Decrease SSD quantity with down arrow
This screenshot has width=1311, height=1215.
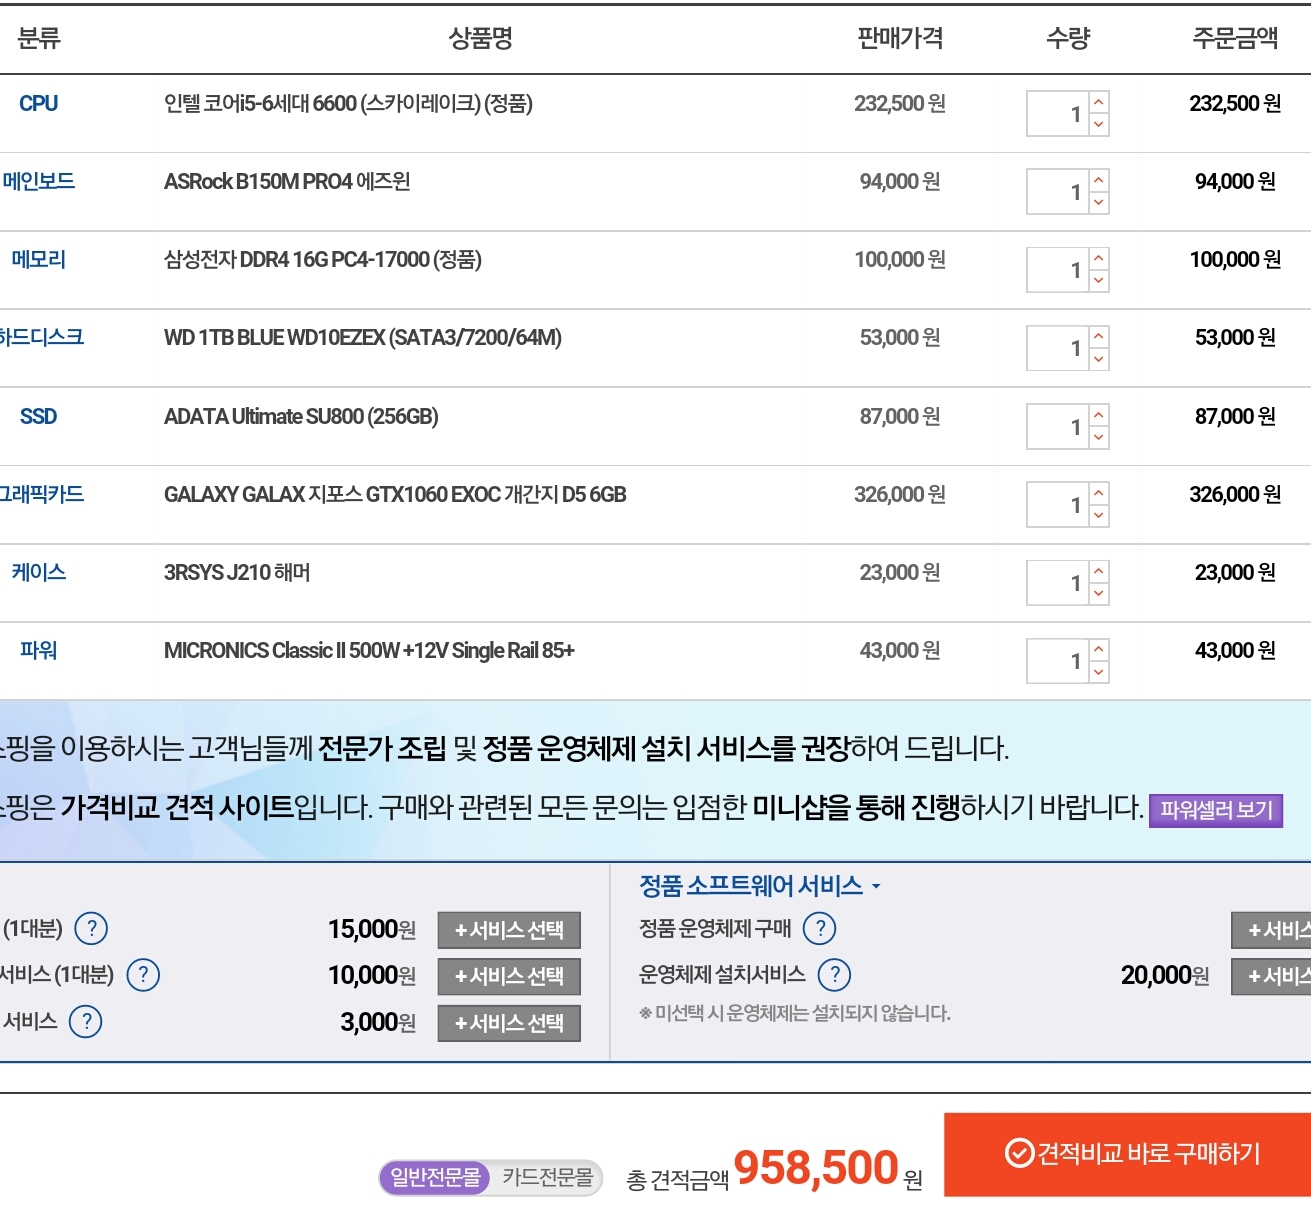pos(1099,438)
